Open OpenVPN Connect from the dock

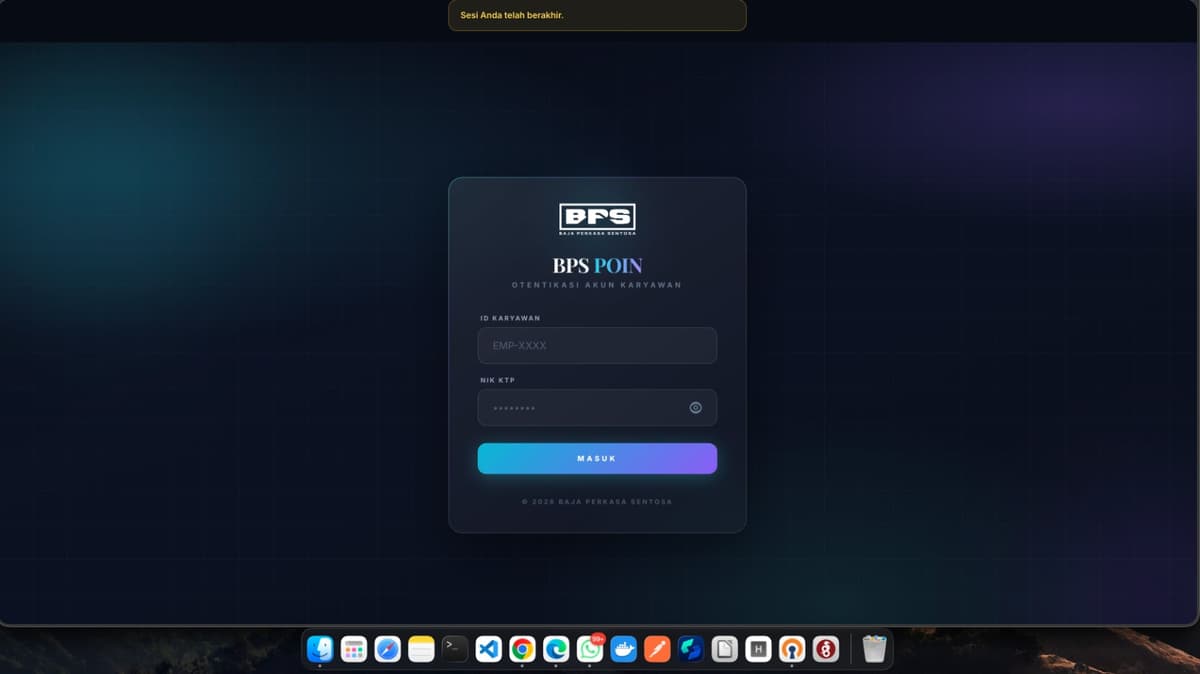pos(792,649)
